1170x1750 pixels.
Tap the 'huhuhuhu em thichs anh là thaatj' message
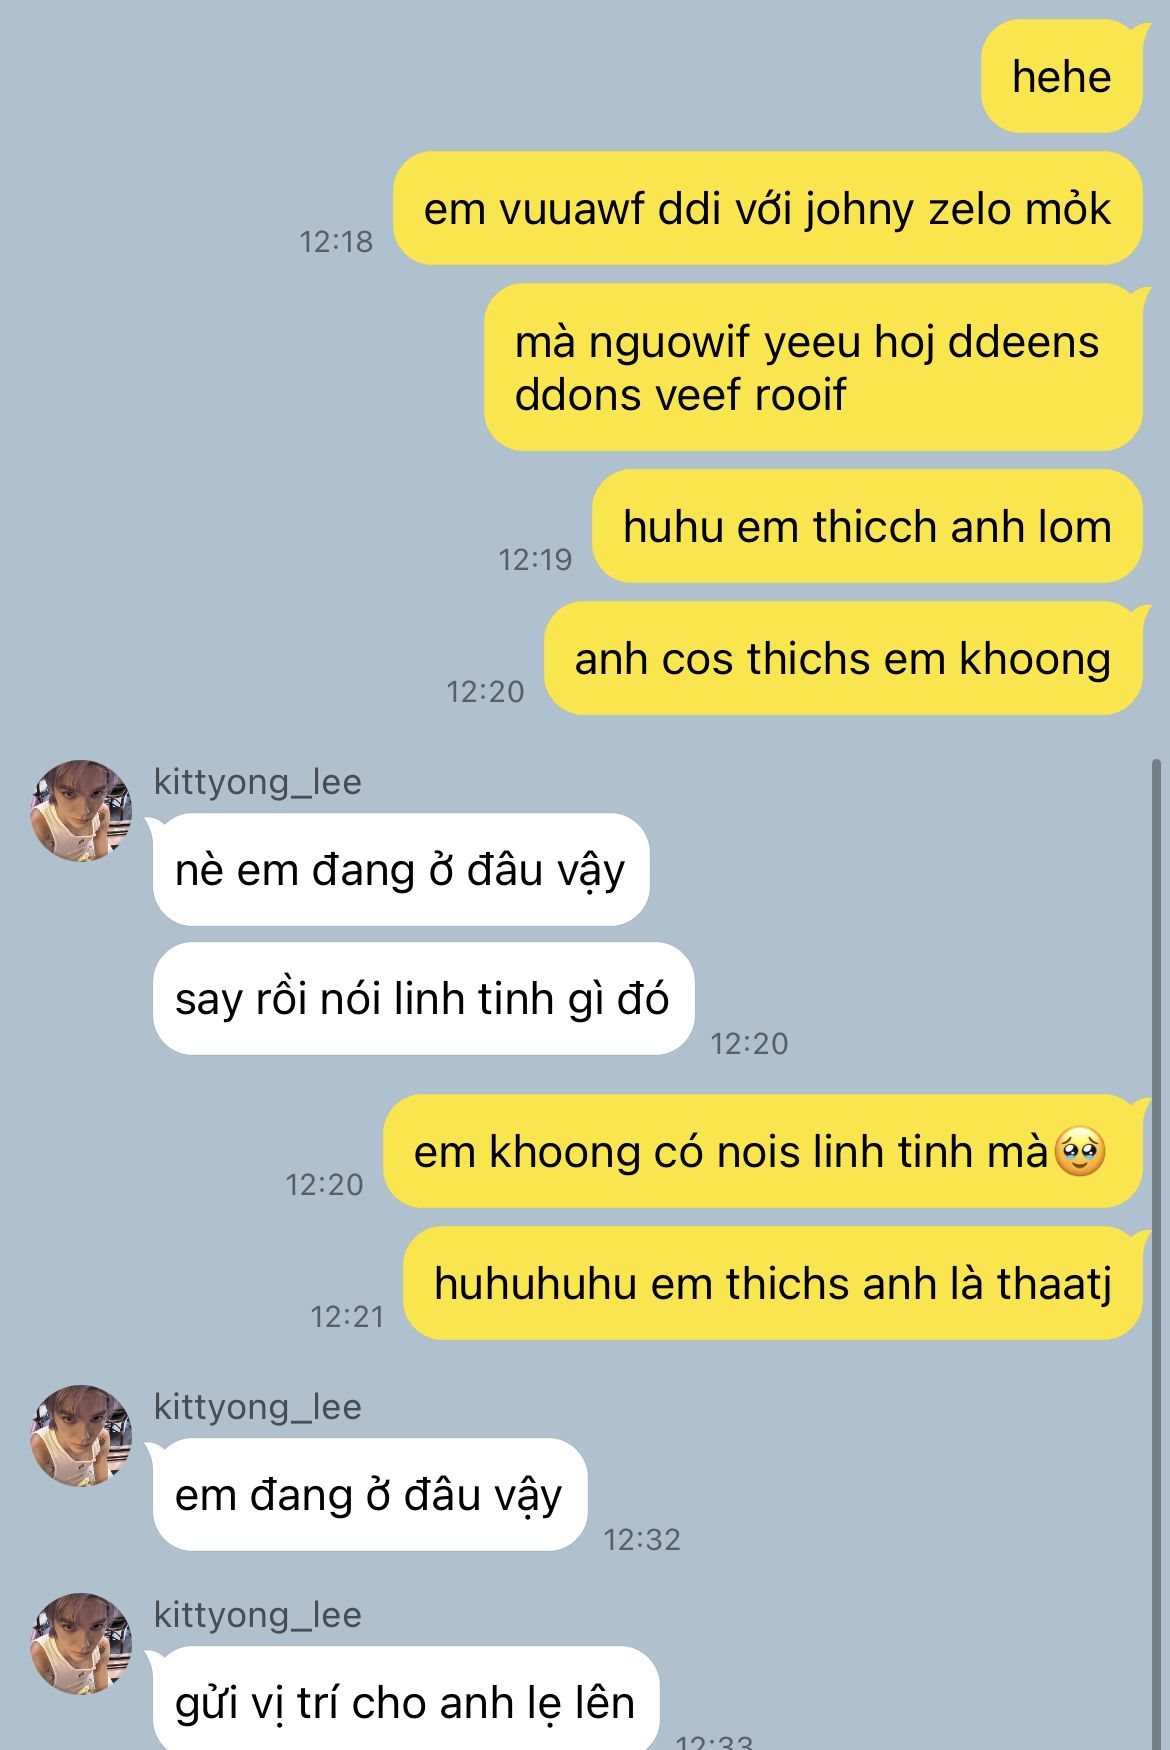(x=773, y=1284)
